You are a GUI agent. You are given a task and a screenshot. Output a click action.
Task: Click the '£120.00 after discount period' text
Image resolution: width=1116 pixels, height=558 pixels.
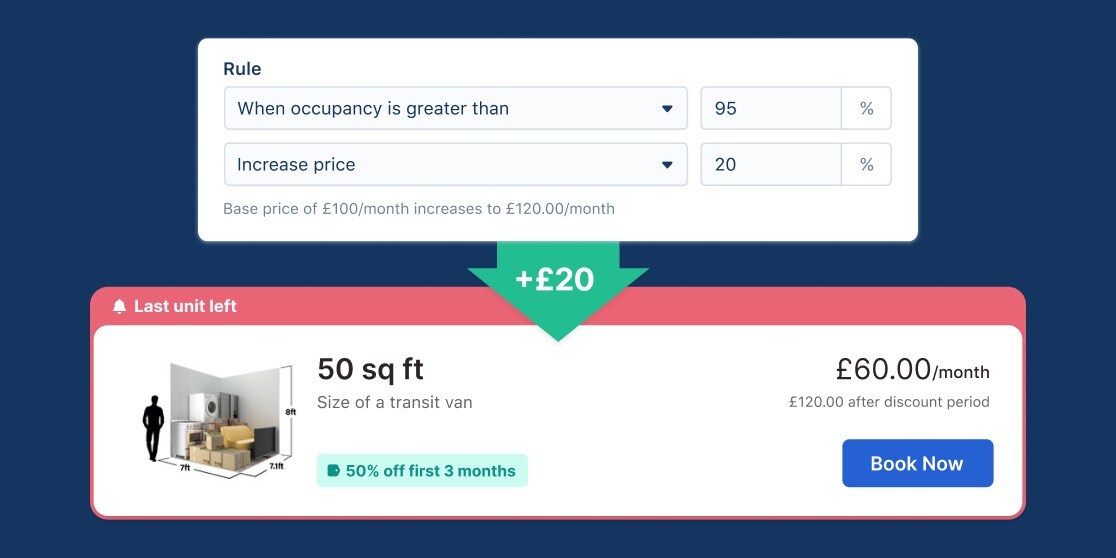tap(888, 402)
